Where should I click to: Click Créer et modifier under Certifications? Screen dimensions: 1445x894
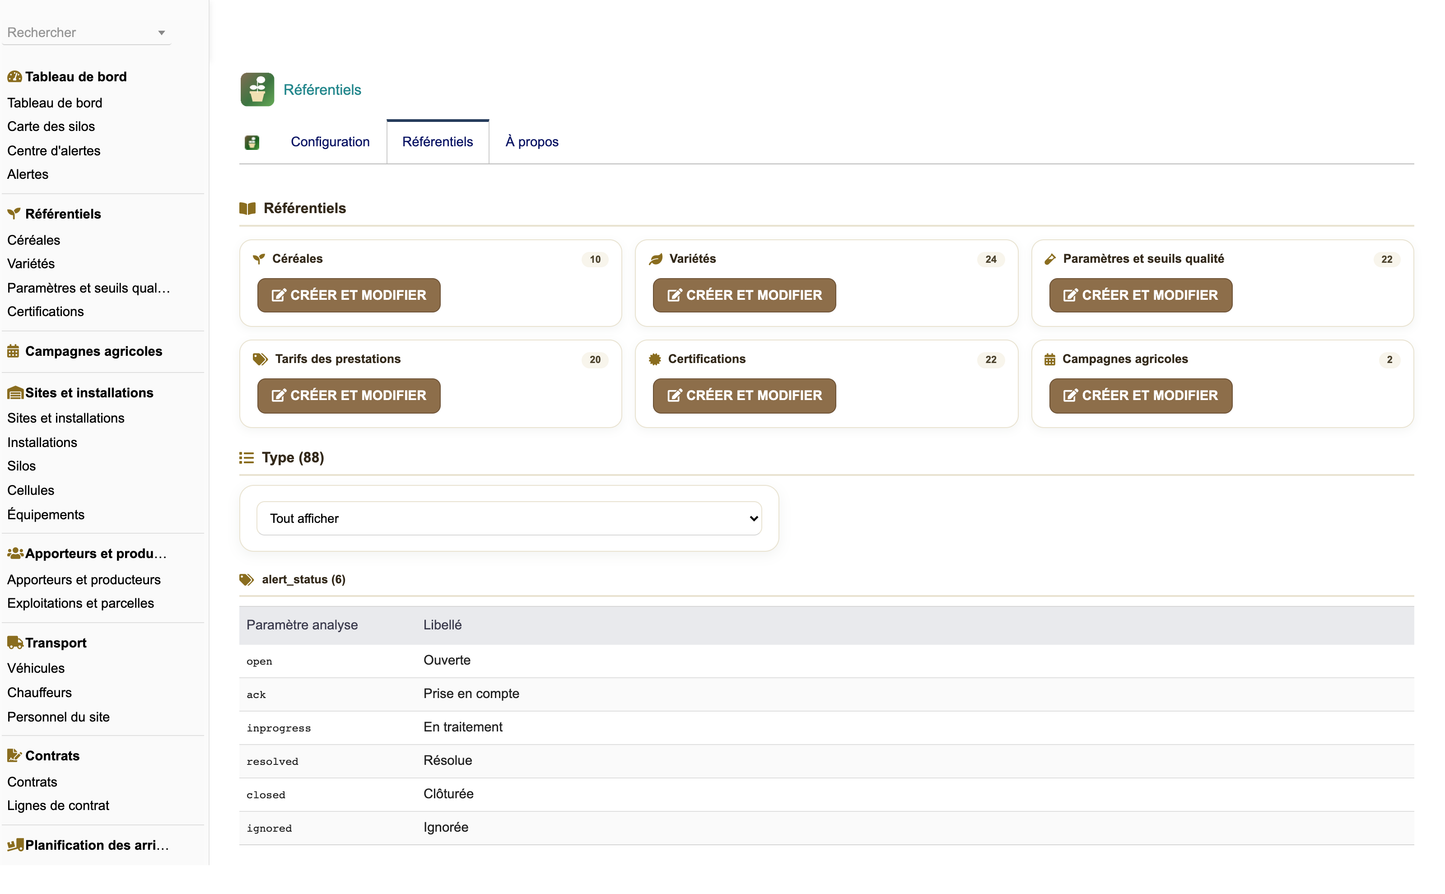(745, 396)
